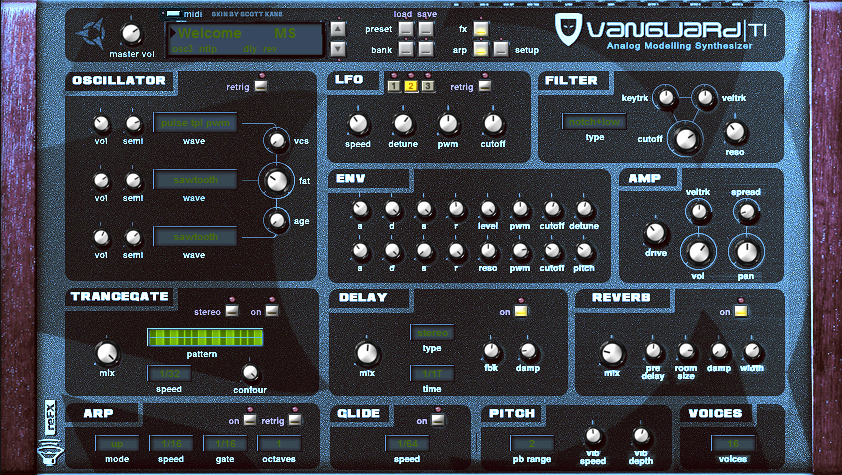The height and width of the screenshot is (475, 842).
Task: Click the bank load button
Action: tap(406, 49)
